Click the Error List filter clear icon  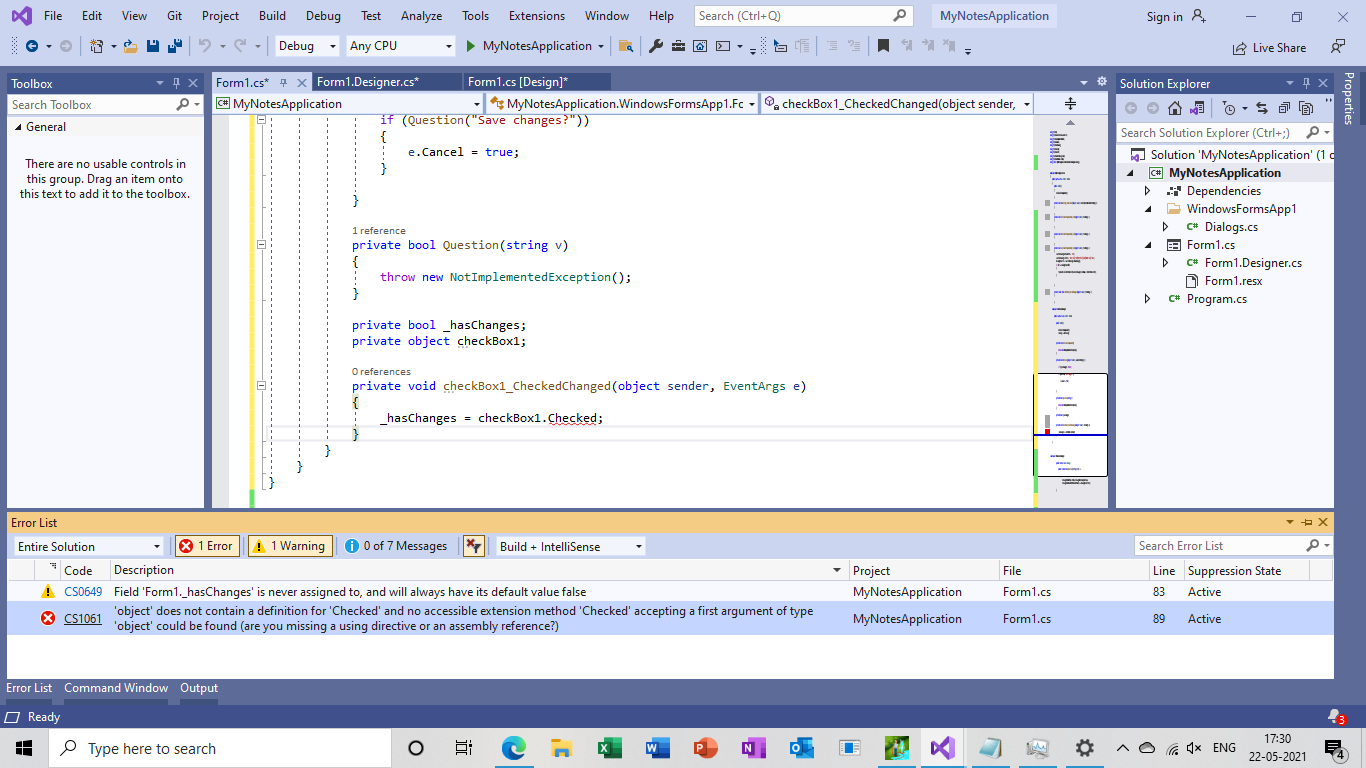(x=474, y=546)
